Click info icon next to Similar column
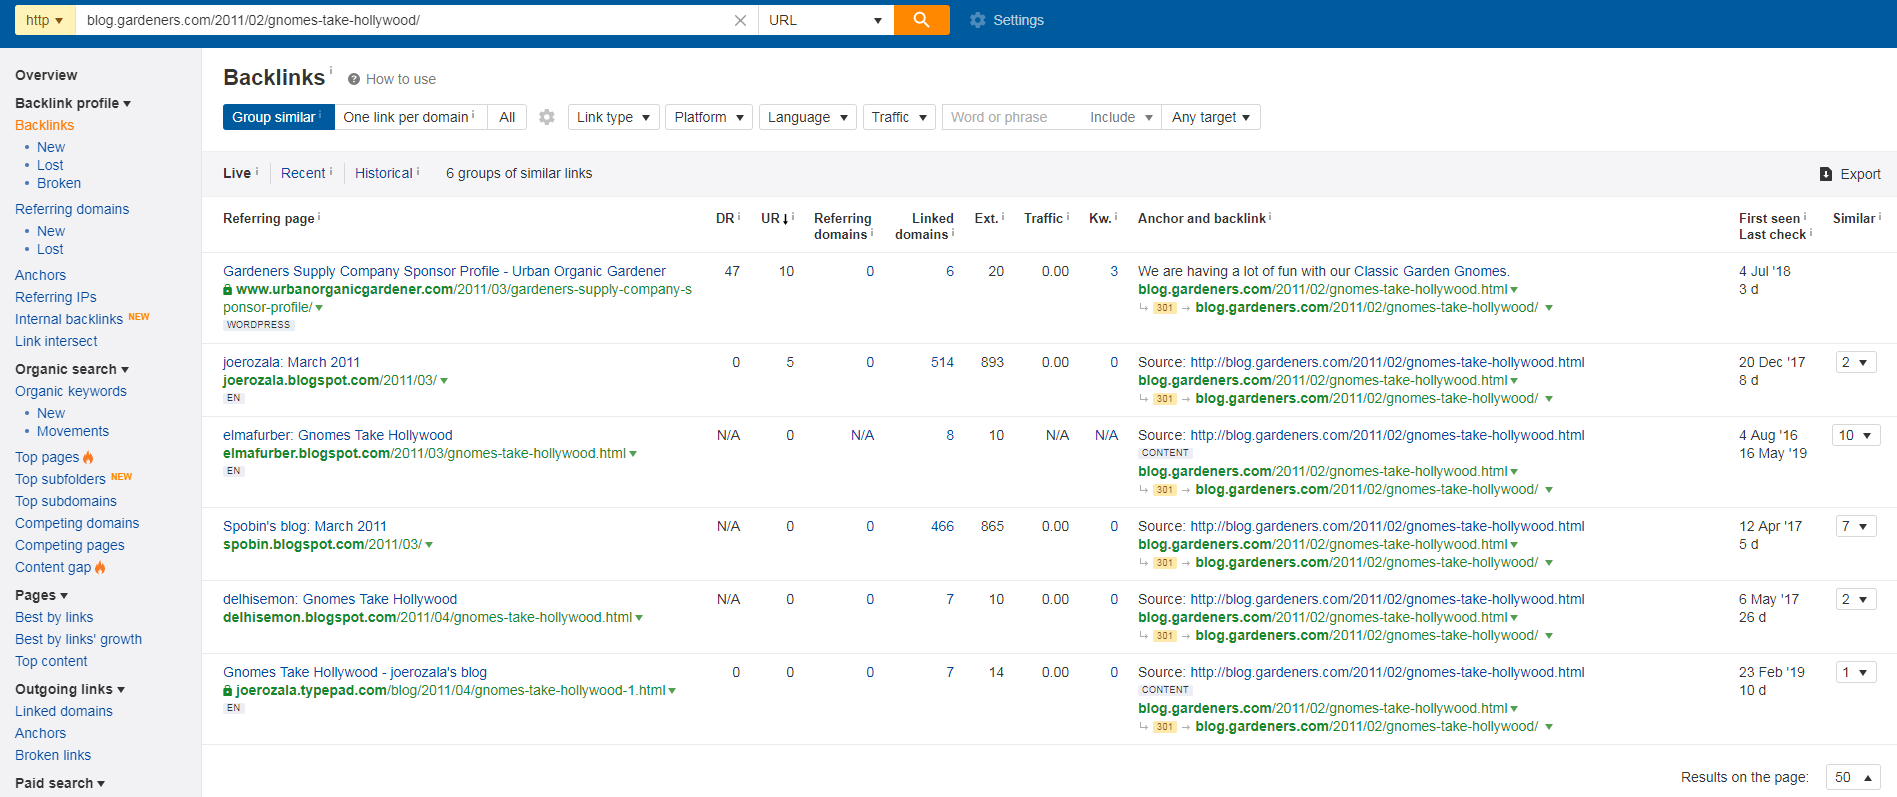This screenshot has height=797, width=1897. coord(1880,216)
